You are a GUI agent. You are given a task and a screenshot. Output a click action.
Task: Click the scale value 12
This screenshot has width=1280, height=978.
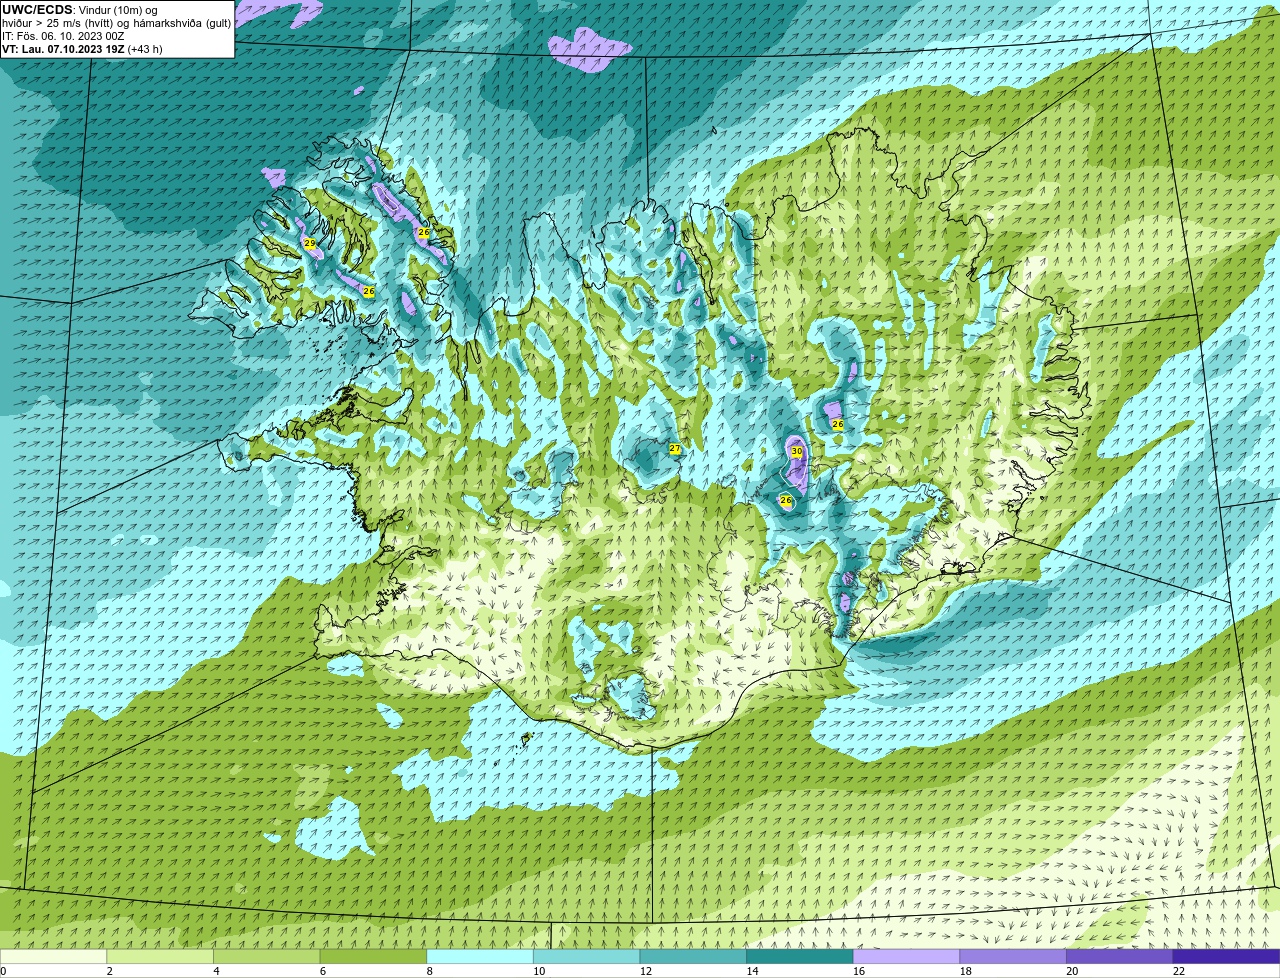click(x=646, y=971)
